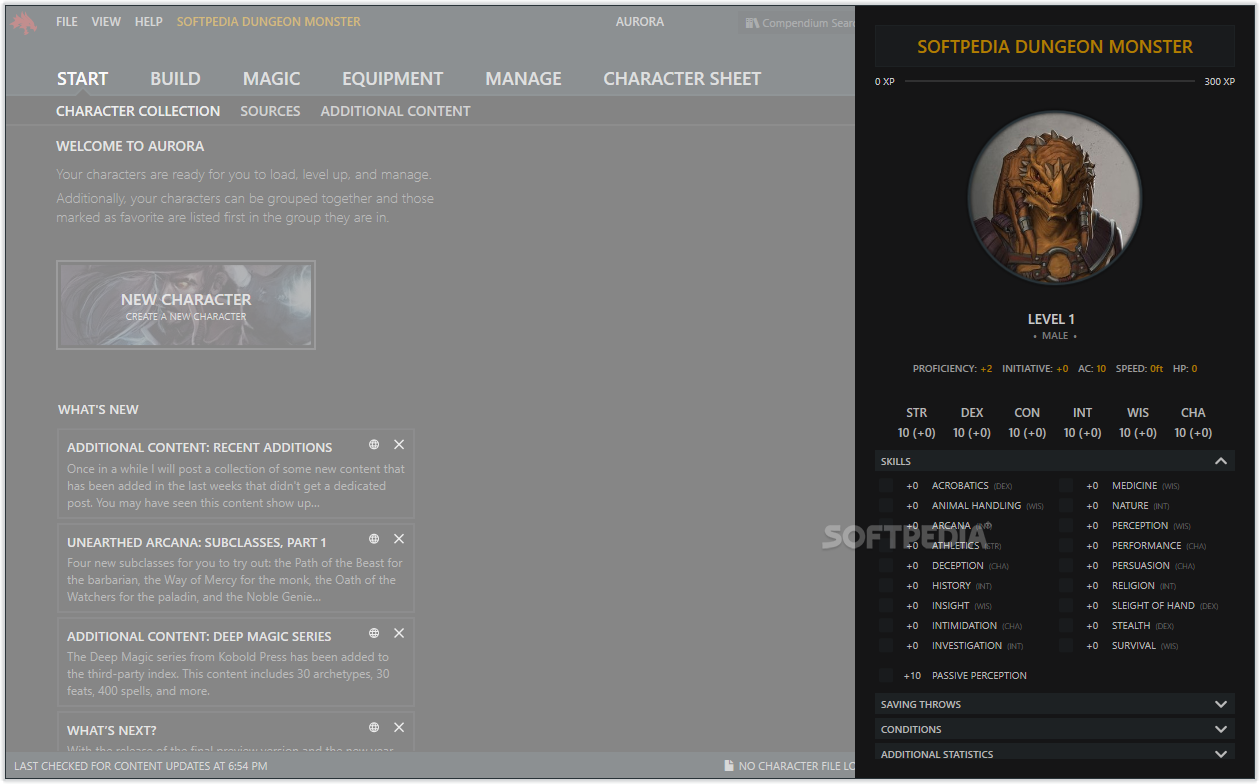Click the dragonborn character portrait

point(1055,197)
